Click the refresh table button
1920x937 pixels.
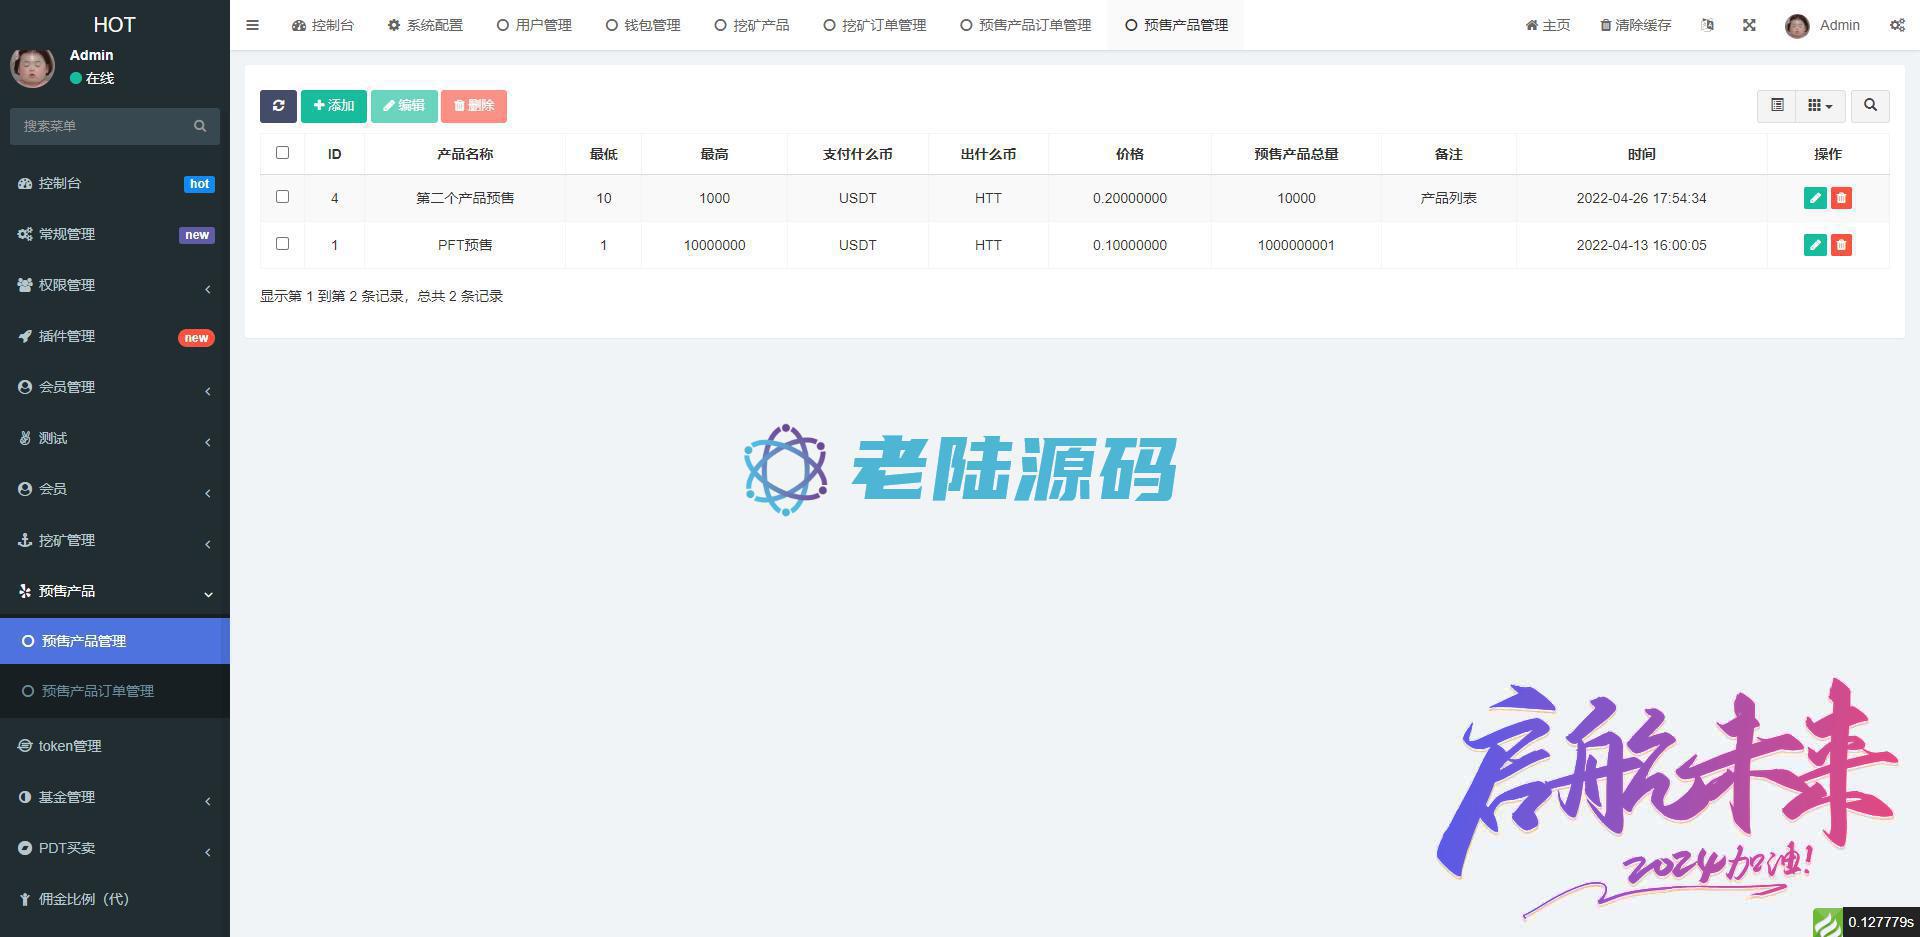[278, 106]
